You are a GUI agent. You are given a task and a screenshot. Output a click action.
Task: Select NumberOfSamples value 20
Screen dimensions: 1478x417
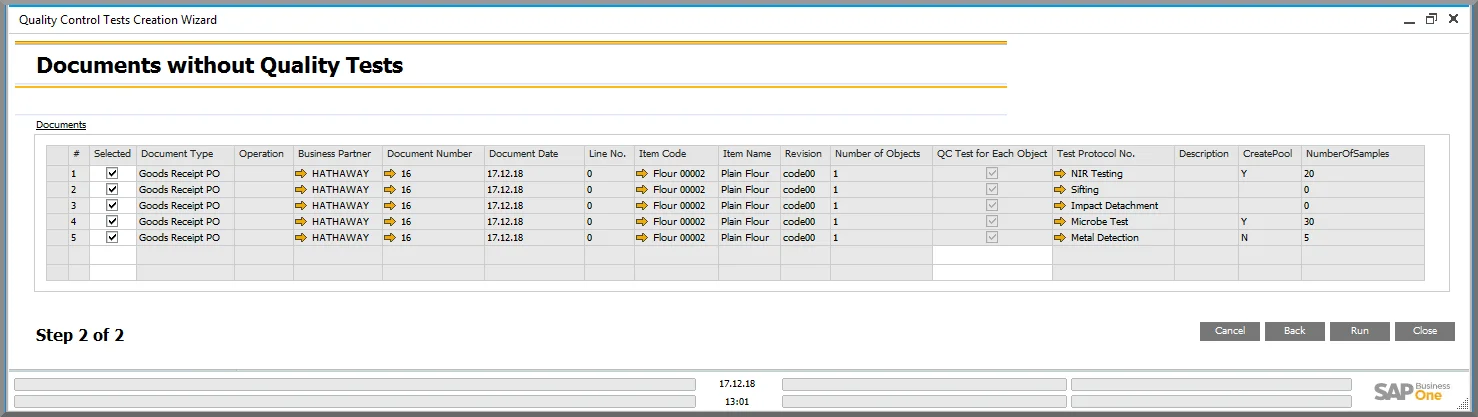(x=1363, y=173)
